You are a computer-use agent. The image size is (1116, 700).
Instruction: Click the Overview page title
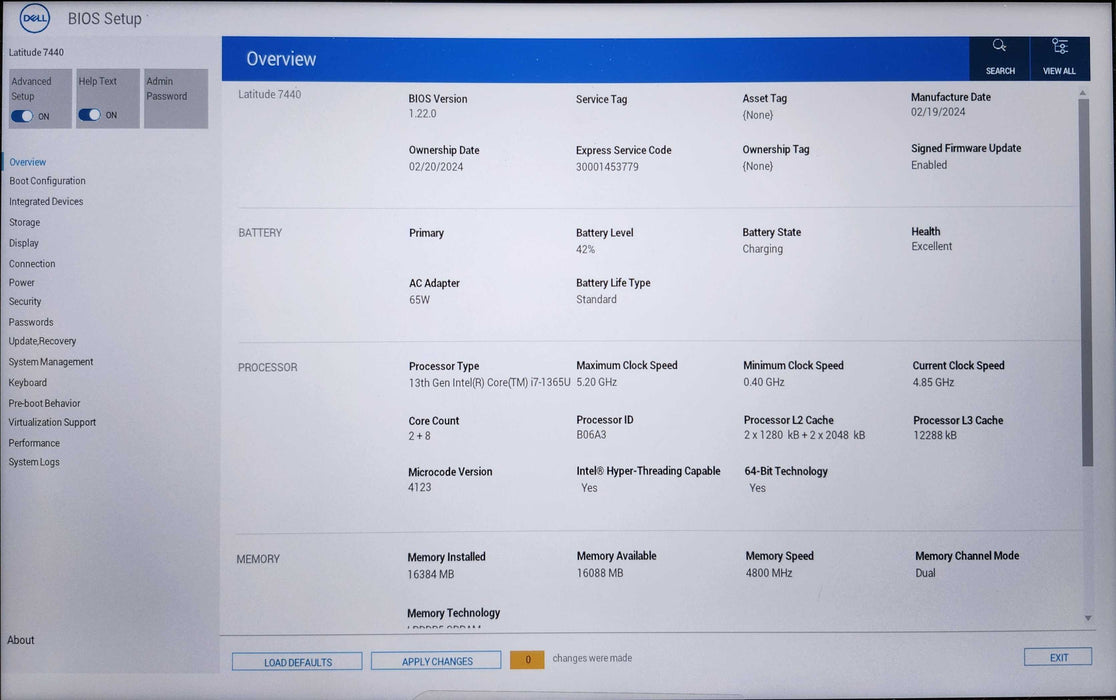click(x=281, y=59)
